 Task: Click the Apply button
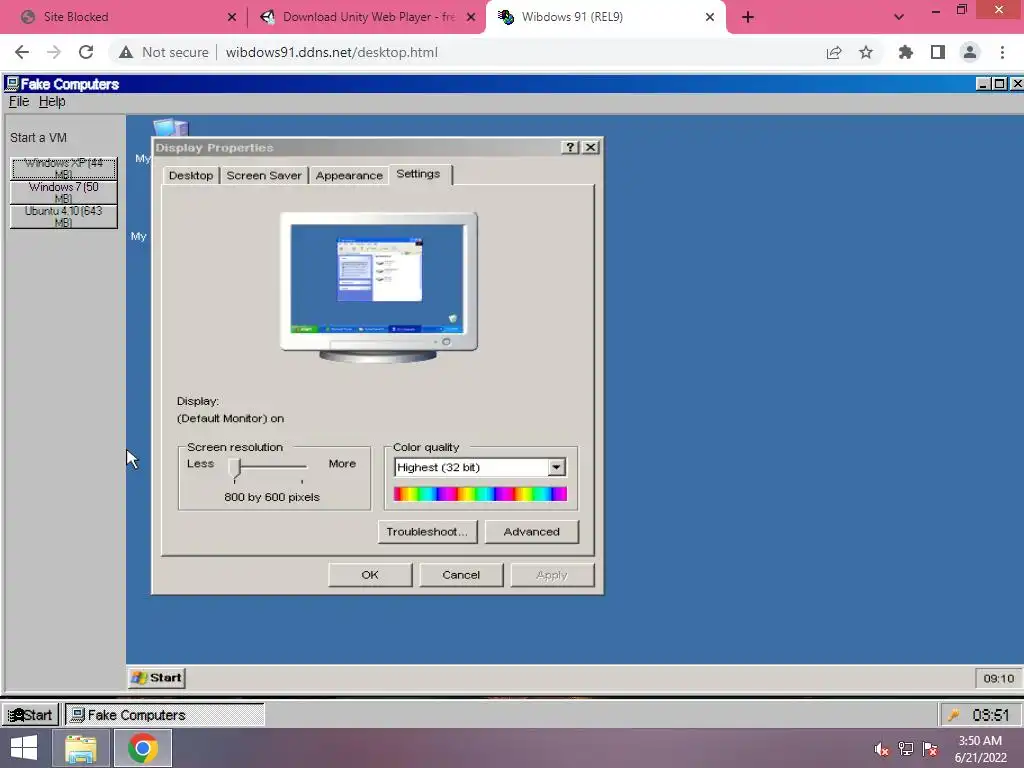tap(552, 575)
